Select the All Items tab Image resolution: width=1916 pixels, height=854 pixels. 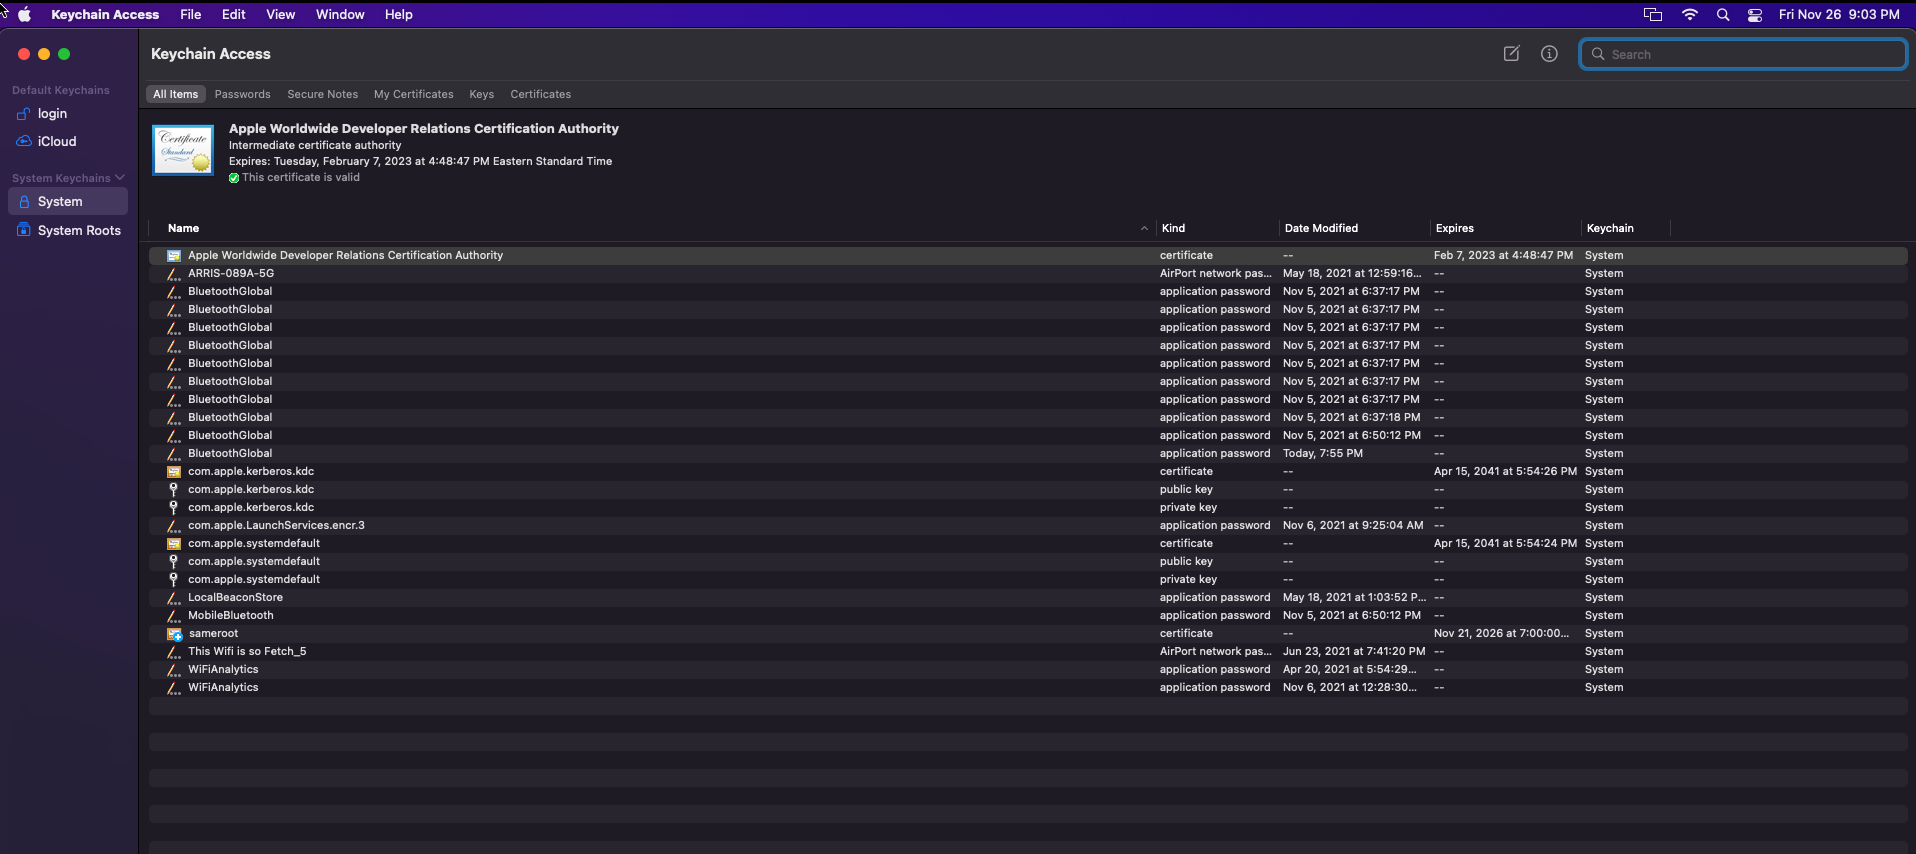click(x=176, y=94)
